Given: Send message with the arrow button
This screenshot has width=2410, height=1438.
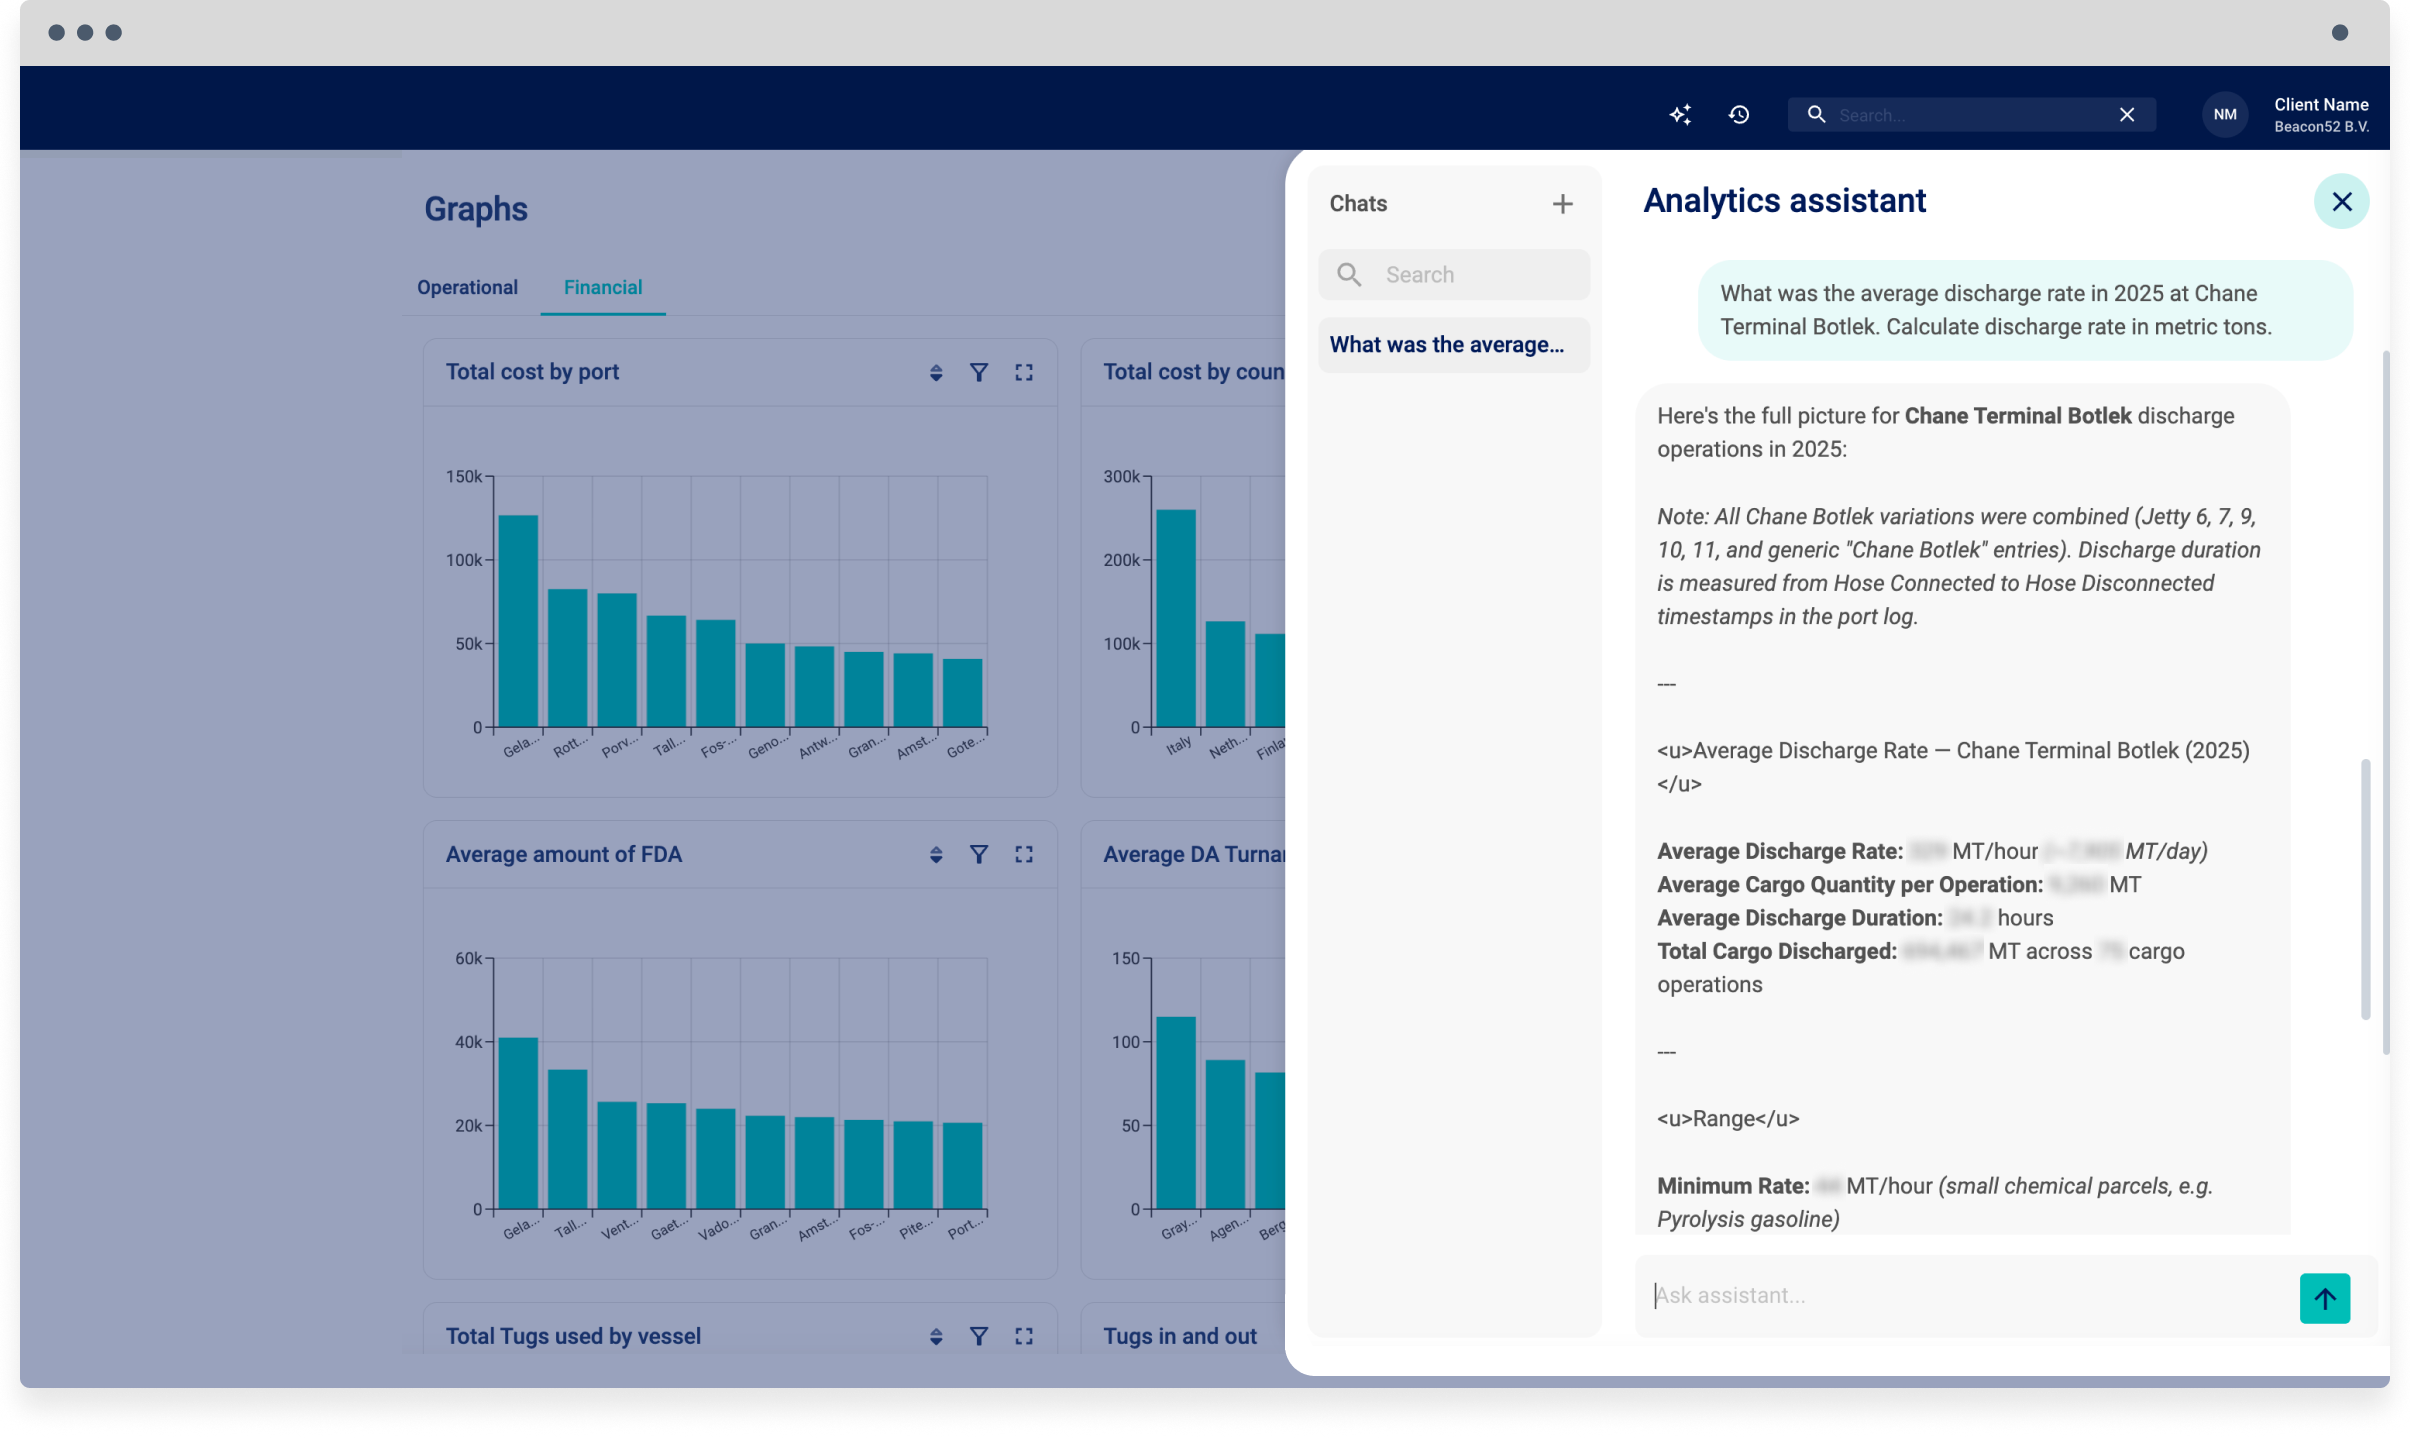Looking at the screenshot, I should click(x=2324, y=1298).
